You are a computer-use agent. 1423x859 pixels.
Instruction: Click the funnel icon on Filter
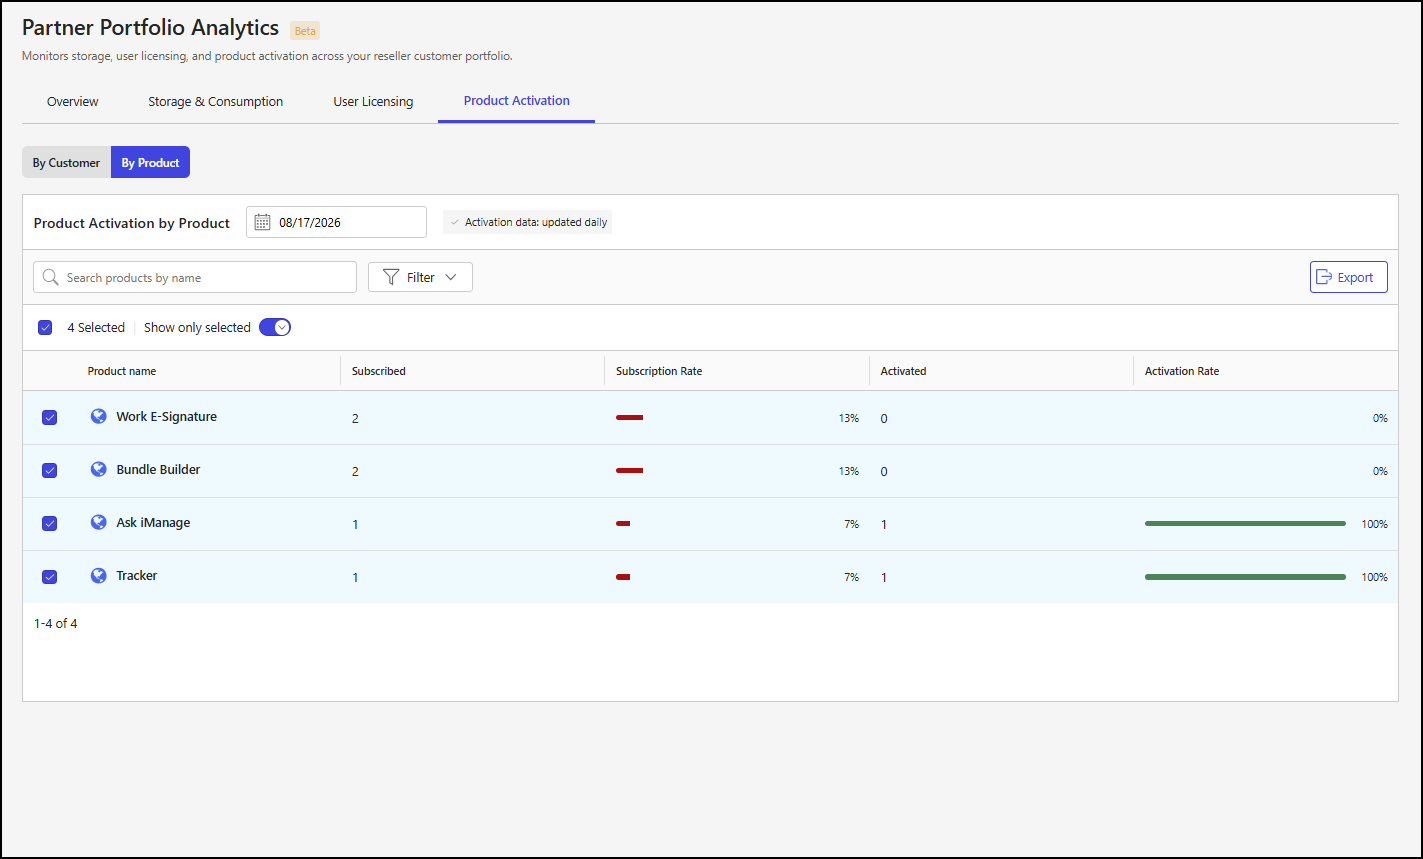tap(391, 277)
